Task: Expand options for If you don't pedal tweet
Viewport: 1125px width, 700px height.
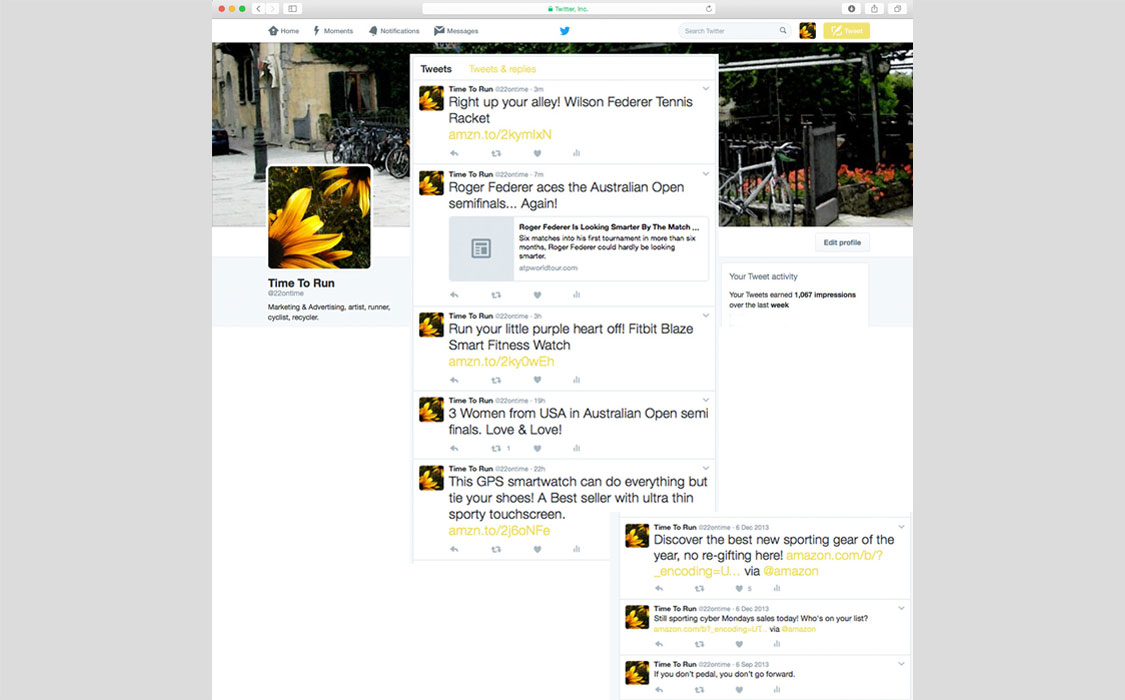Action: pos(901,664)
